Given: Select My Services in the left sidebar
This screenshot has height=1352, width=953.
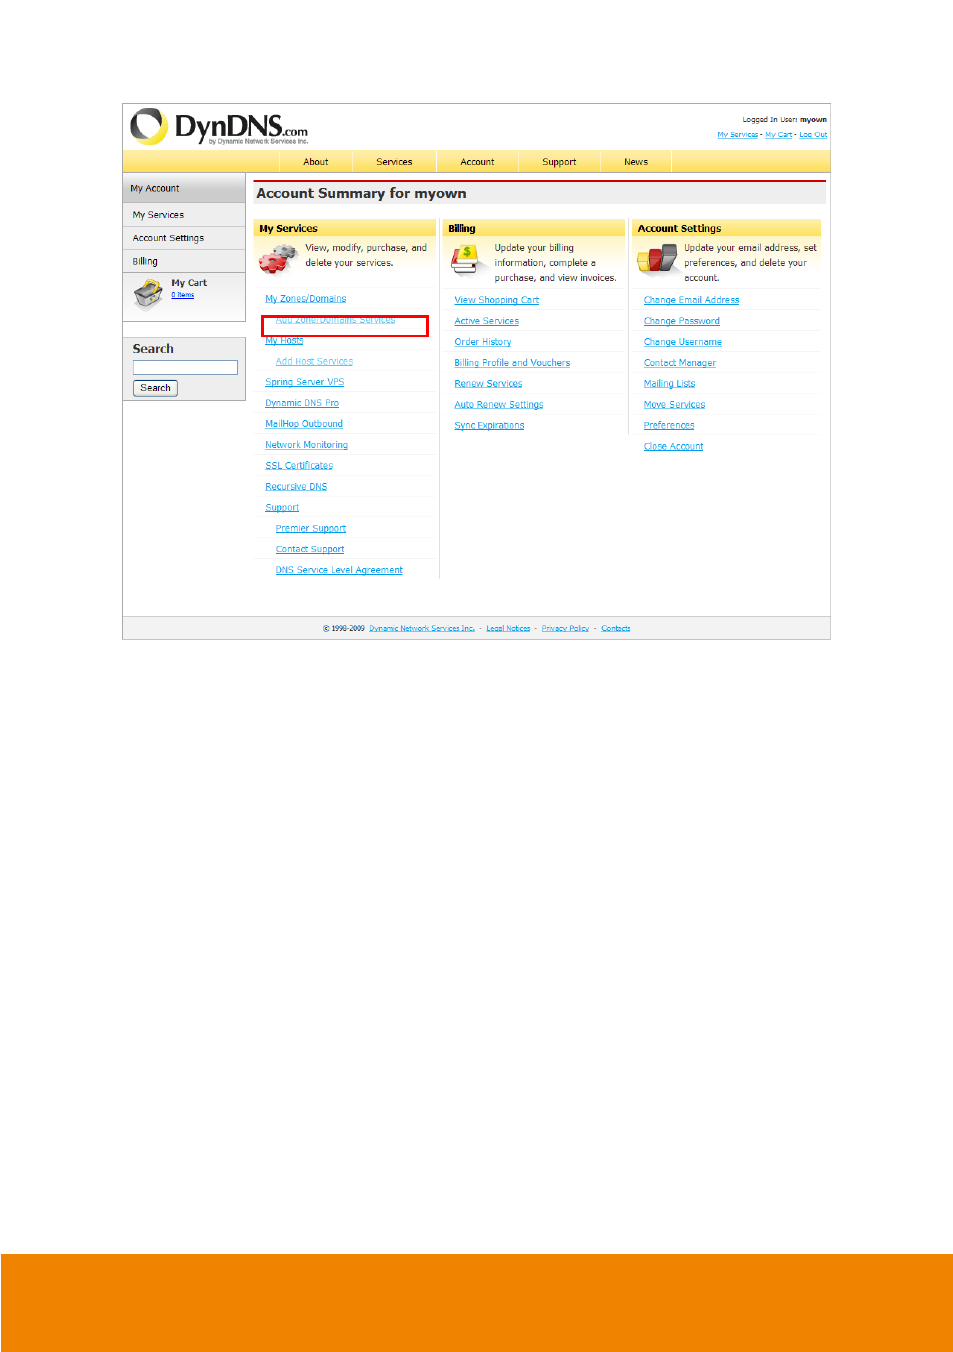Looking at the screenshot, I should point(184,215).
